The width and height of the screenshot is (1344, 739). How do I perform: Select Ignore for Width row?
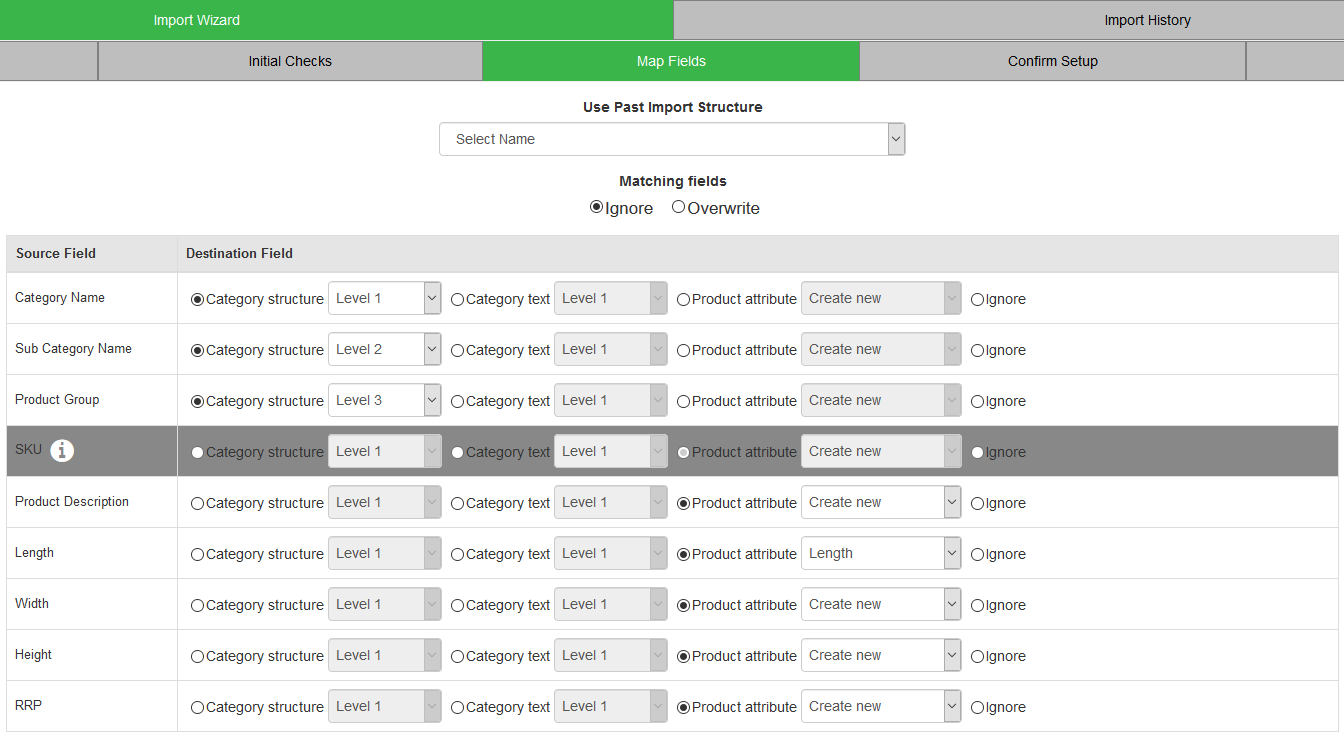pyautogui.click(x=978, y=605)
